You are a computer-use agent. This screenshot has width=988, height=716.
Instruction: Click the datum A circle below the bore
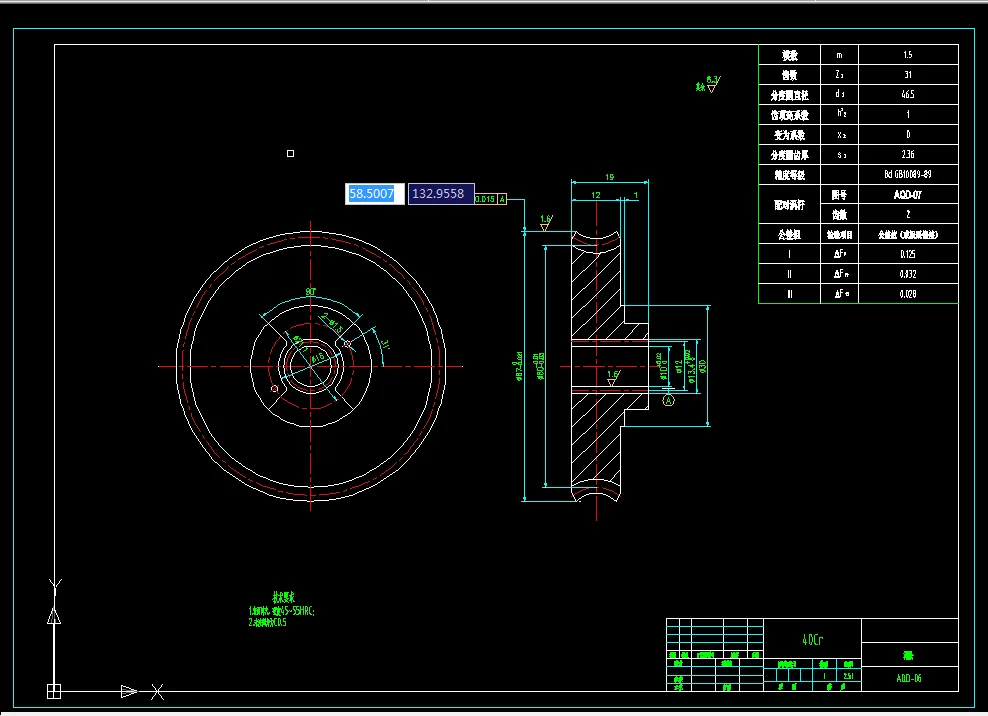tap(669, 400)
